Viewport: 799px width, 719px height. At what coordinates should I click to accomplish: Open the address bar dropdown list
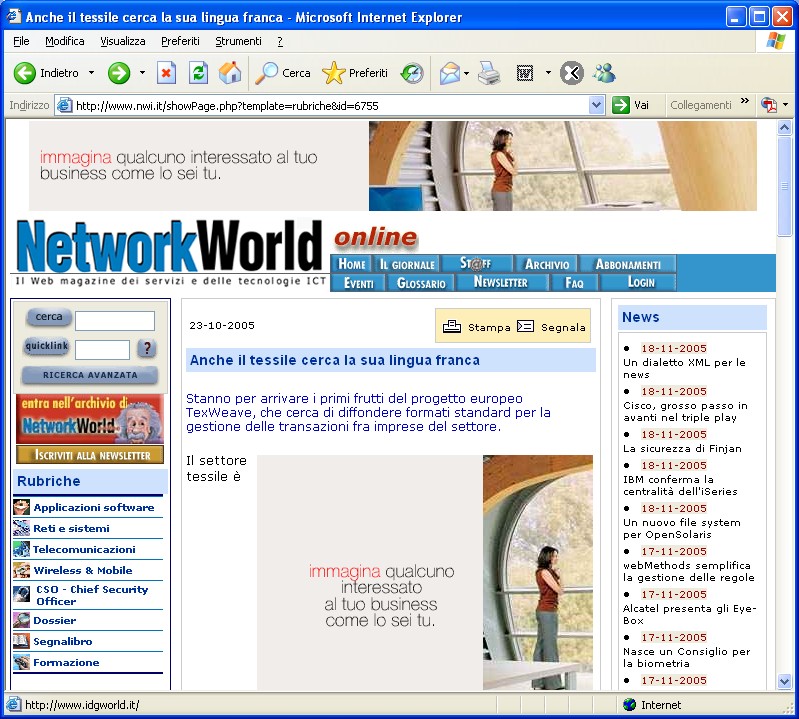(597, 105)
